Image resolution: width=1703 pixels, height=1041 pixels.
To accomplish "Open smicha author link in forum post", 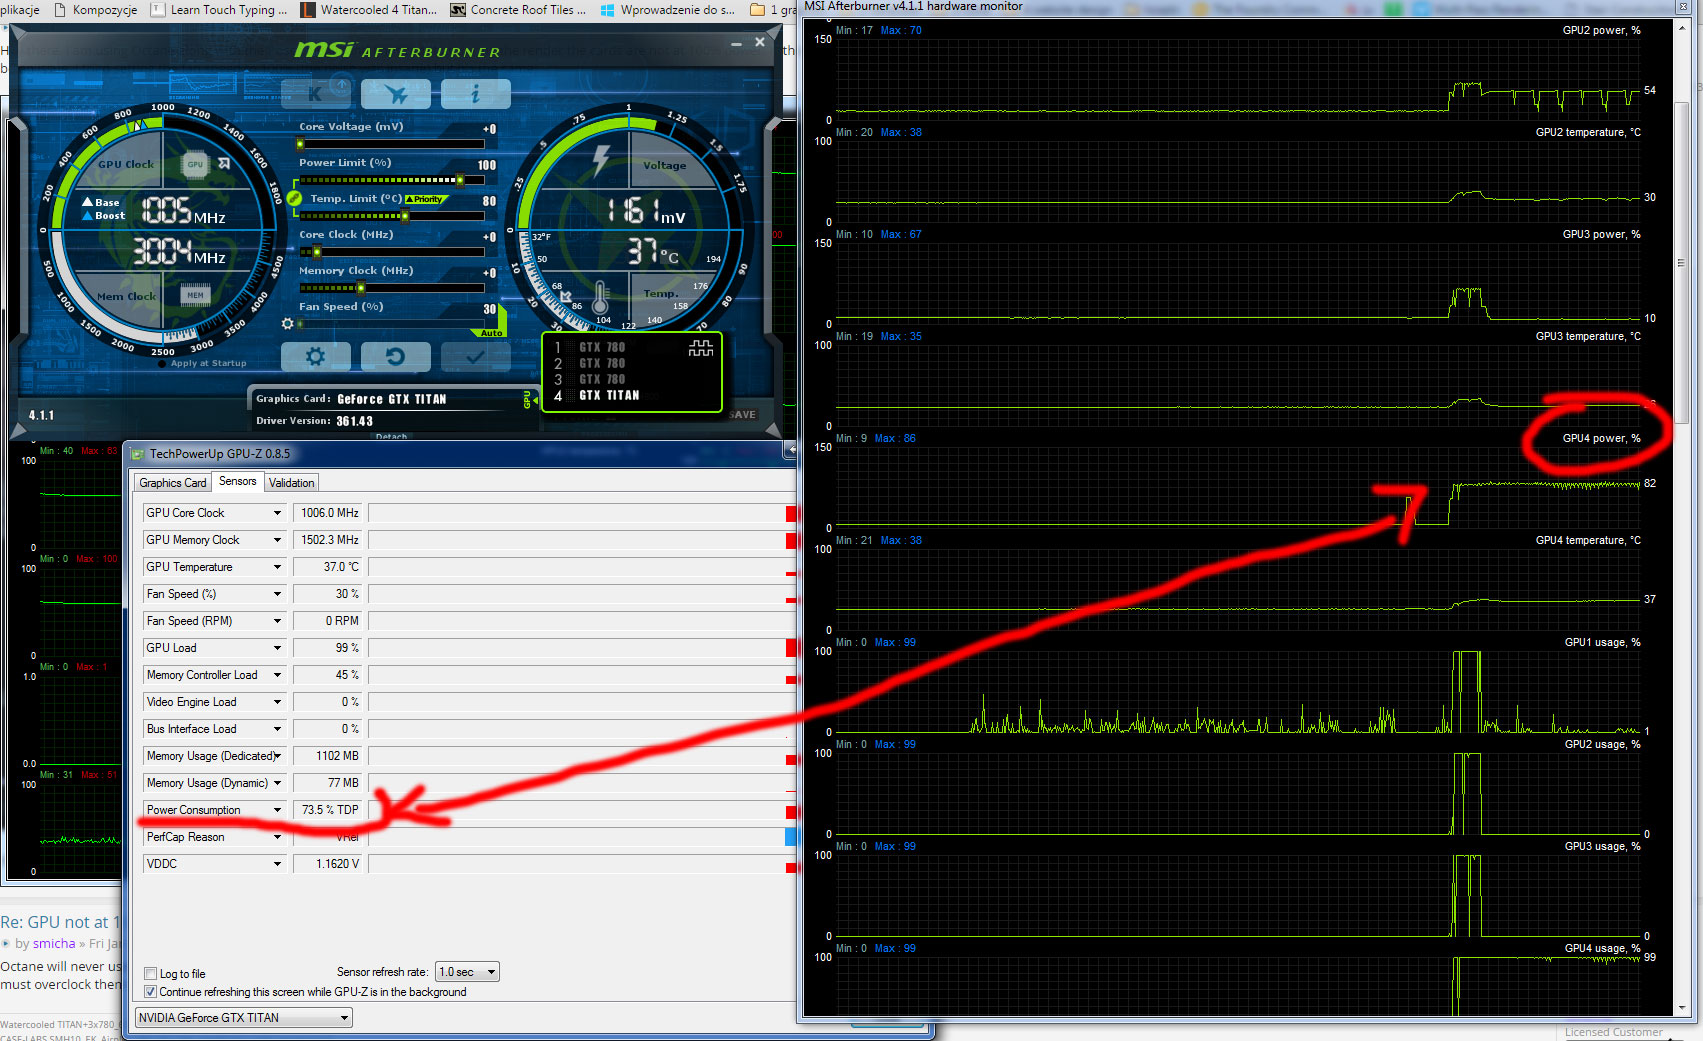I will [x=54, y=943].
